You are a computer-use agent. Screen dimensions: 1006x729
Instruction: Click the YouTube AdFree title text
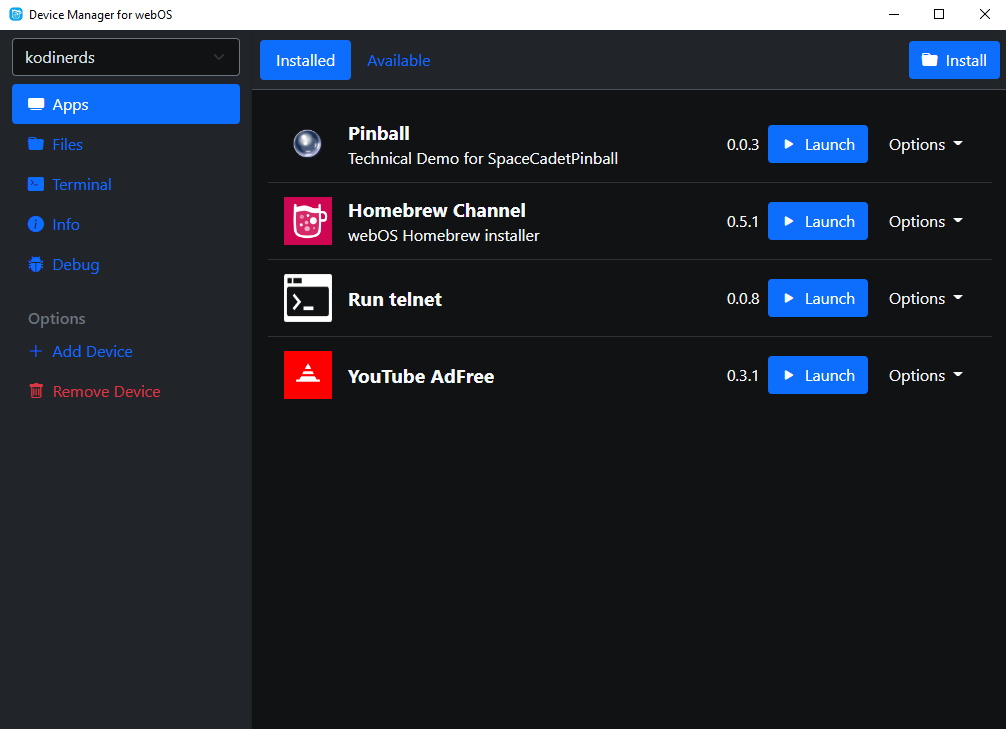[421, 376]
